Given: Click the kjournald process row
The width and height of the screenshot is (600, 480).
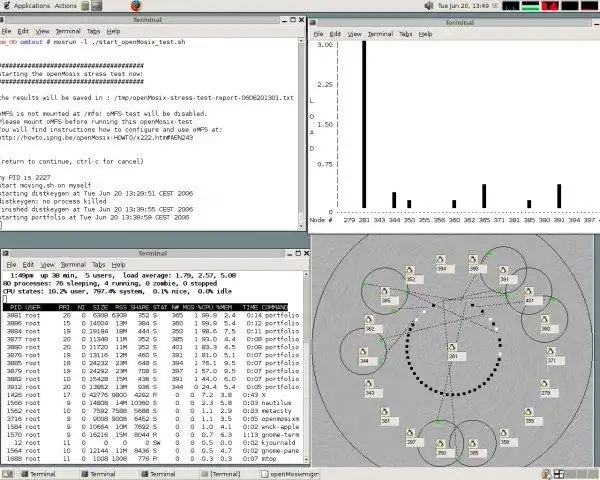Looking at the screenshot, I should [x=152, y=443].
